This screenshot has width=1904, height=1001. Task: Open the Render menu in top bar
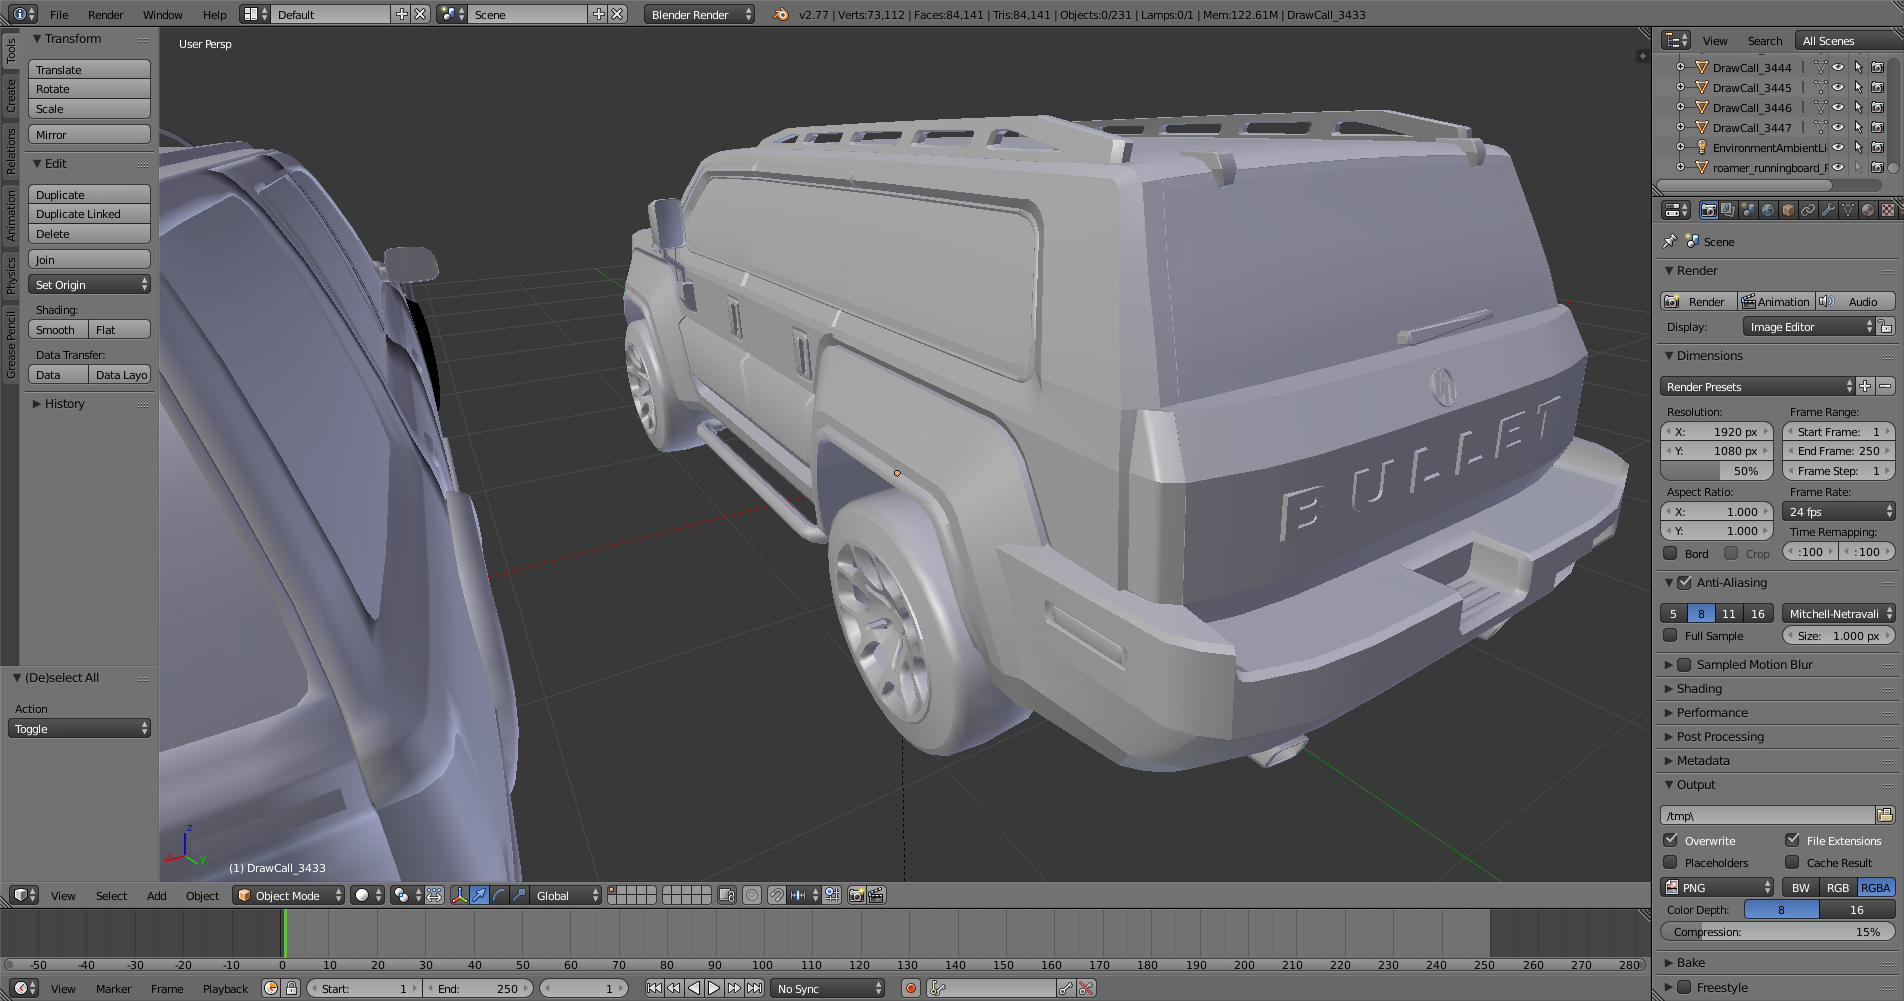point(105,15)
